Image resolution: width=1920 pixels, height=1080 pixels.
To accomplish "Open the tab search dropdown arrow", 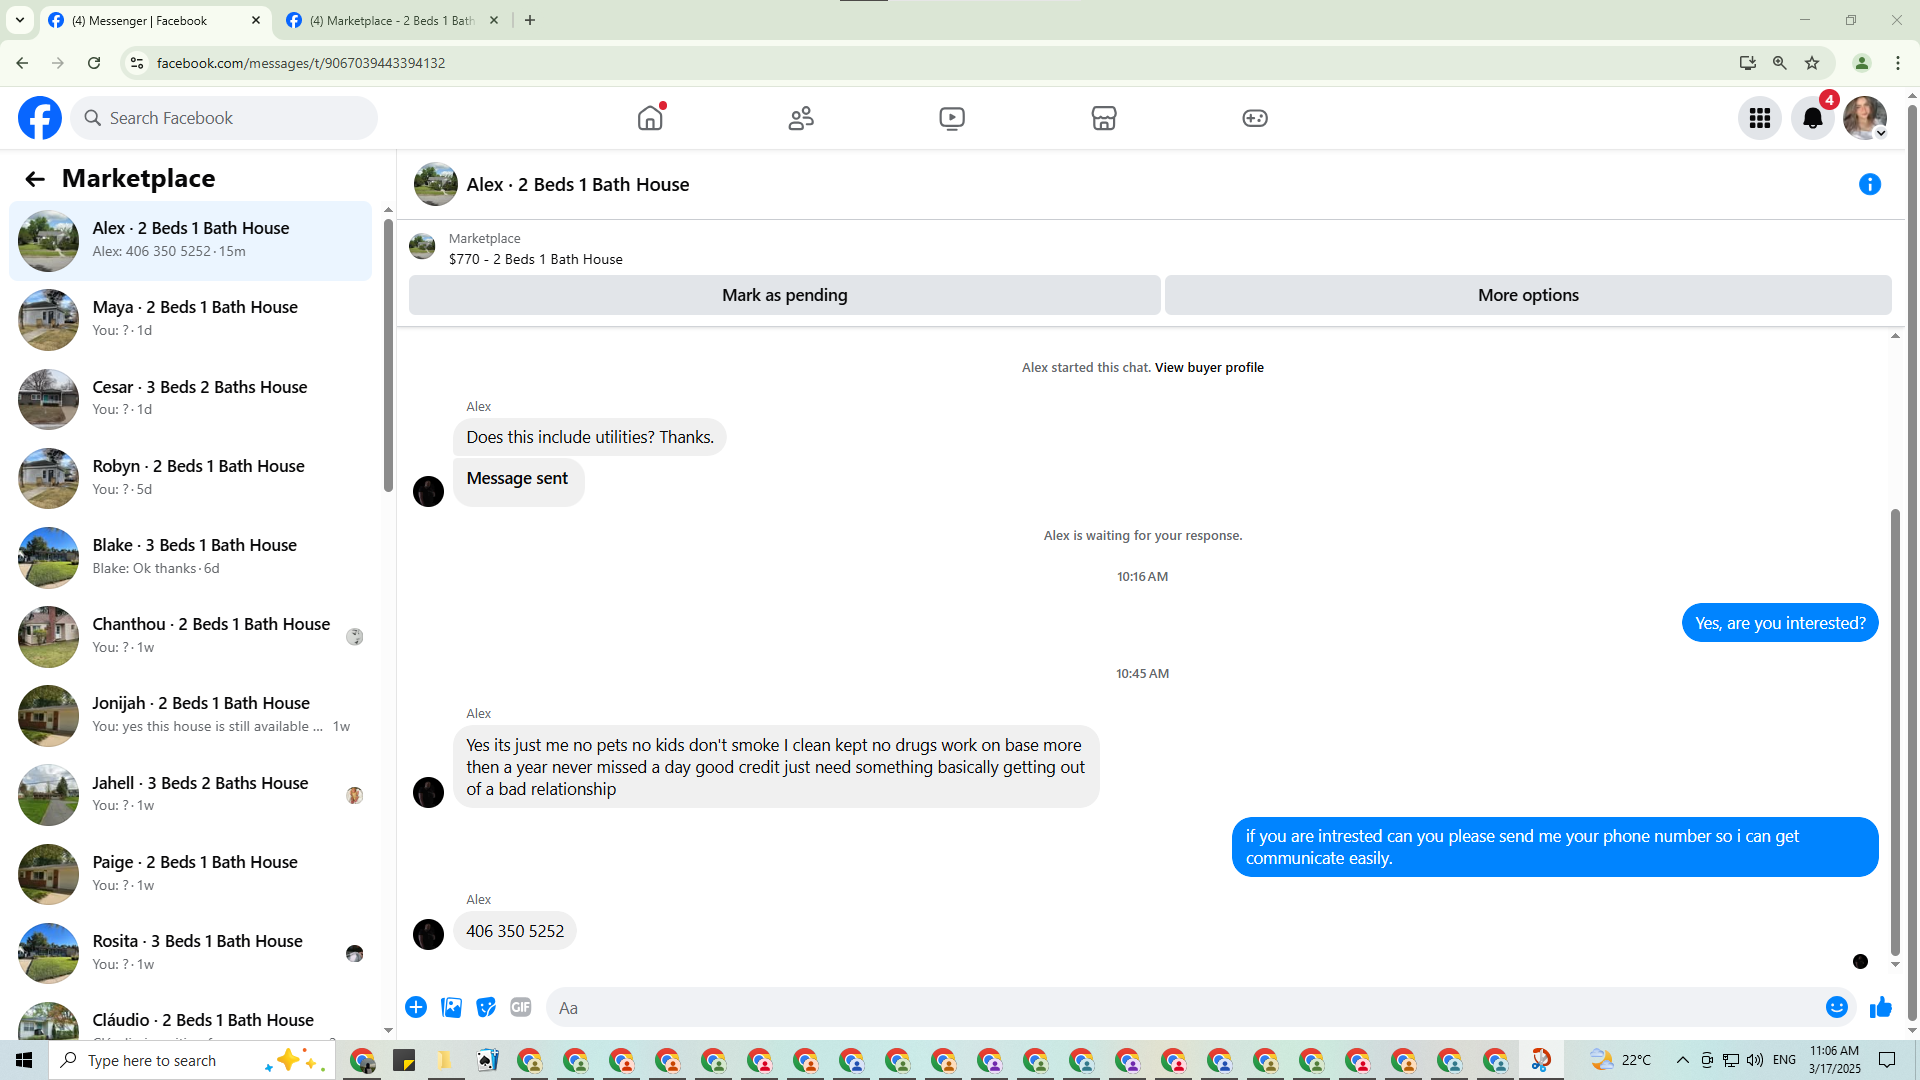I will tap(20, 20).
